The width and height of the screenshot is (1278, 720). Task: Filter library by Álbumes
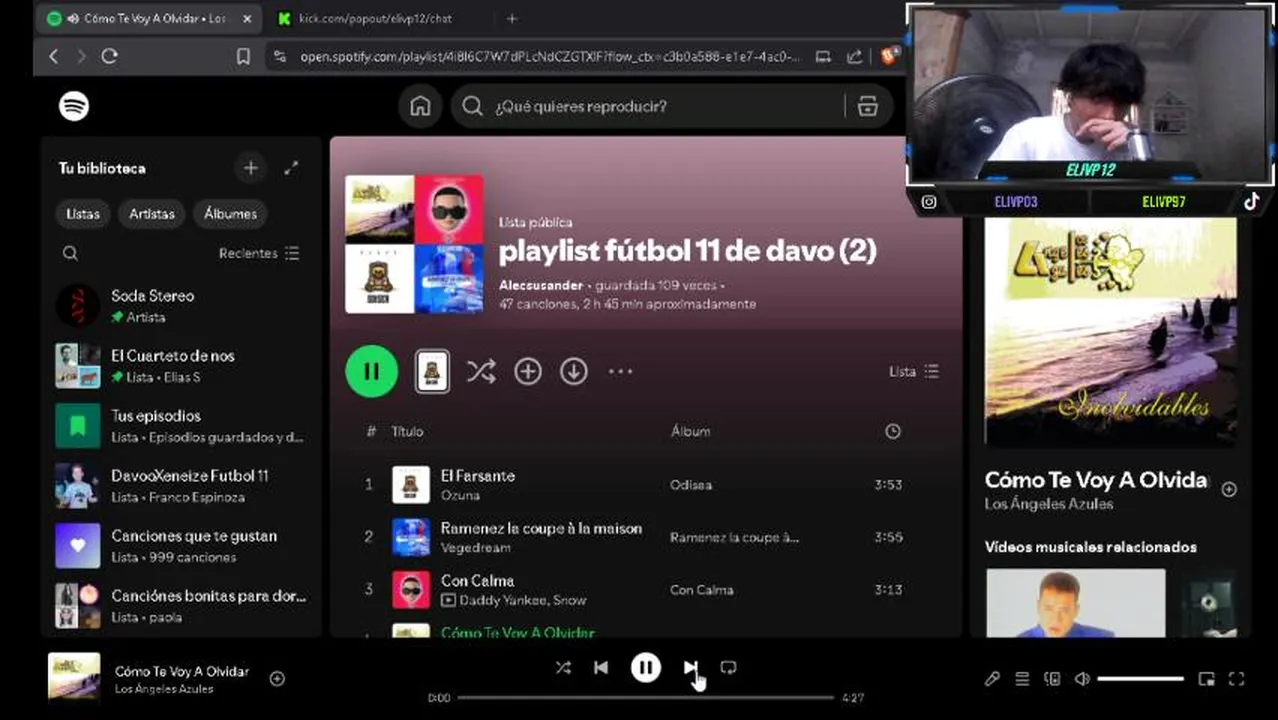(230, 213)
